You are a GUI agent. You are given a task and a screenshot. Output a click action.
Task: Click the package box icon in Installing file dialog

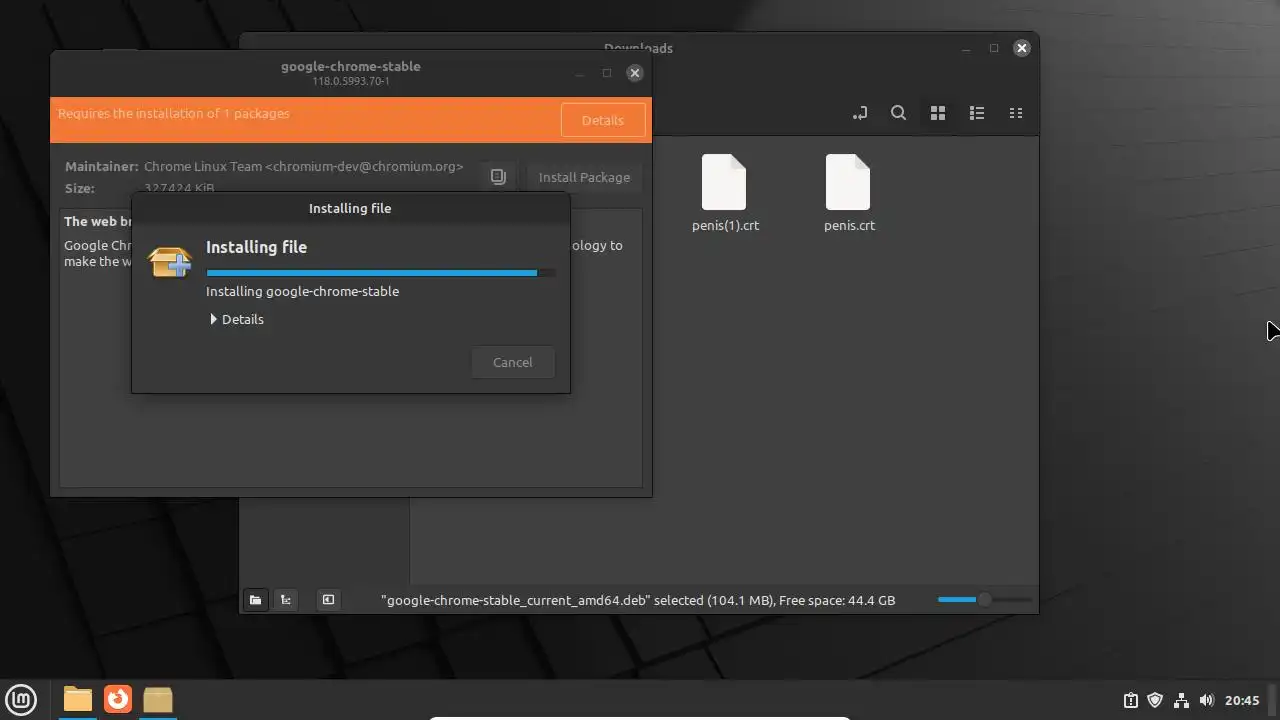[170, 262]
